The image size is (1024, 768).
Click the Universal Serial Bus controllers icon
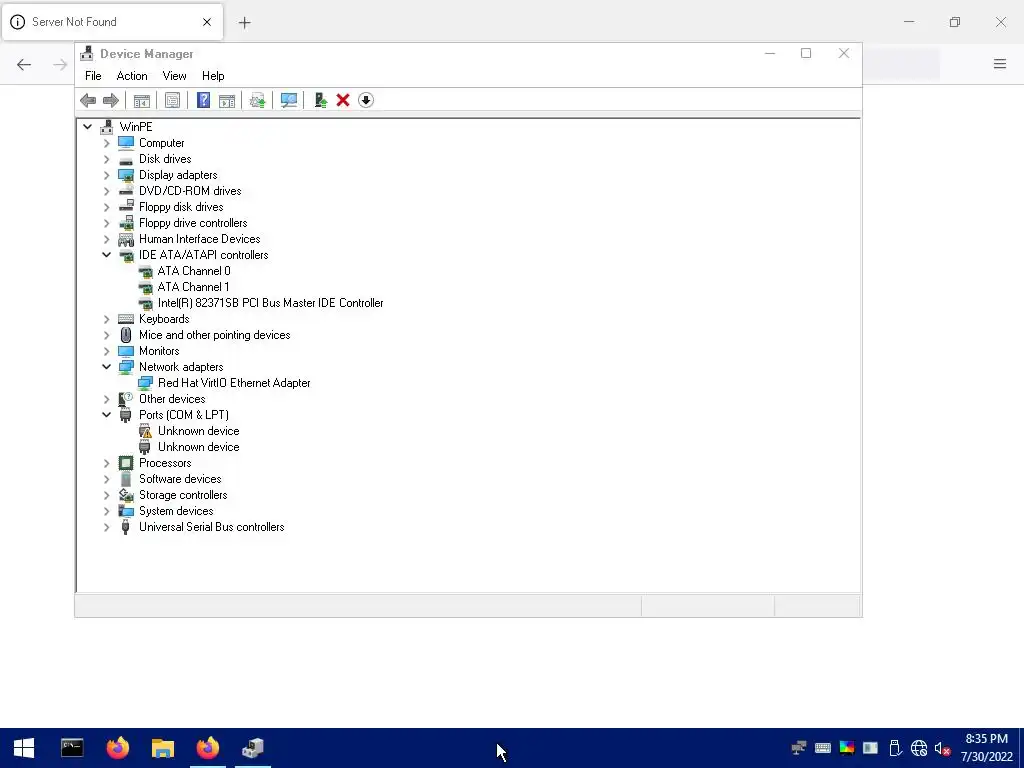[125, 527]
